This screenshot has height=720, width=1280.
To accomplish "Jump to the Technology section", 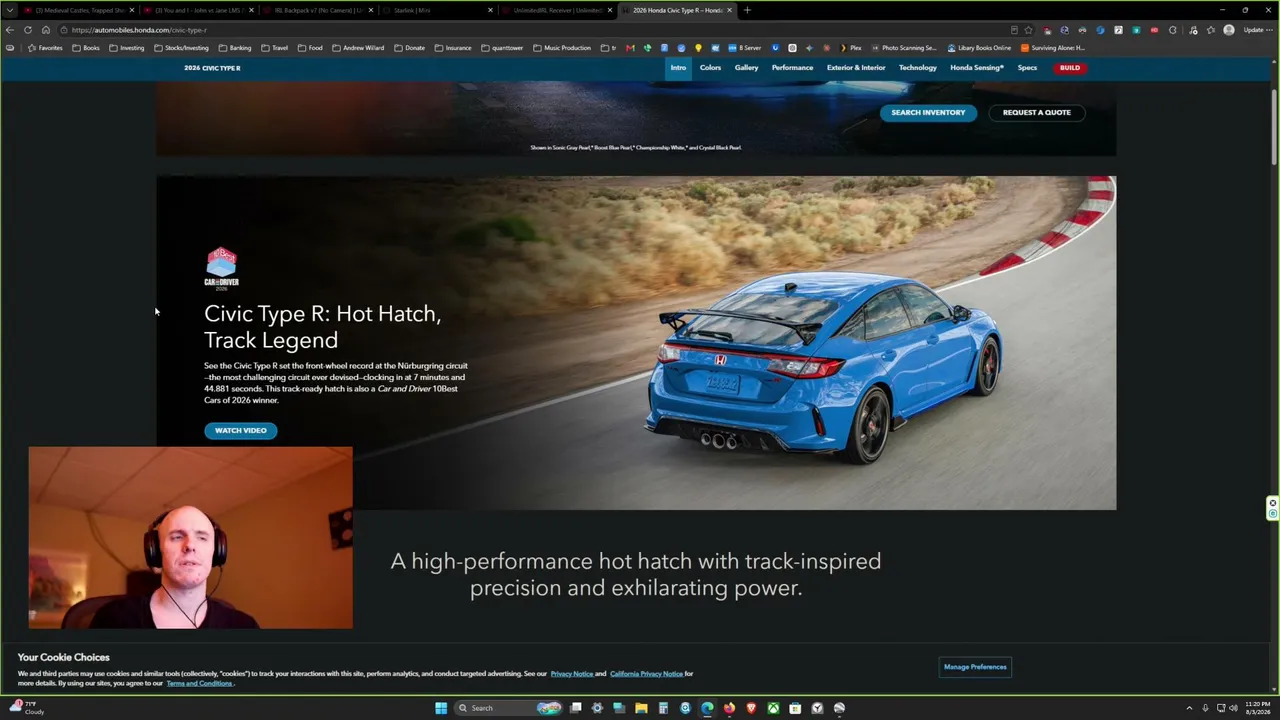I will [x=918, y=68].
